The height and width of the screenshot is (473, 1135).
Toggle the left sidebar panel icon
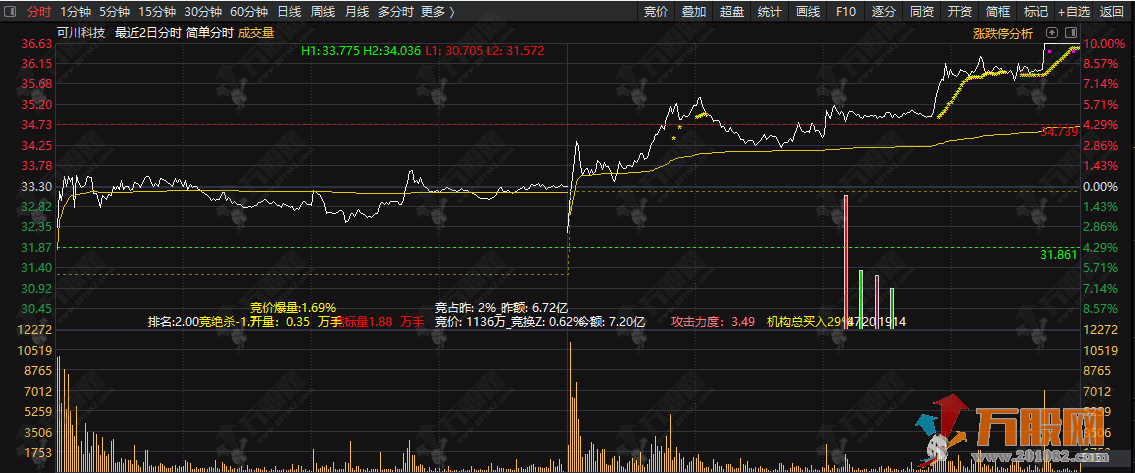click(x=11, y=12)
